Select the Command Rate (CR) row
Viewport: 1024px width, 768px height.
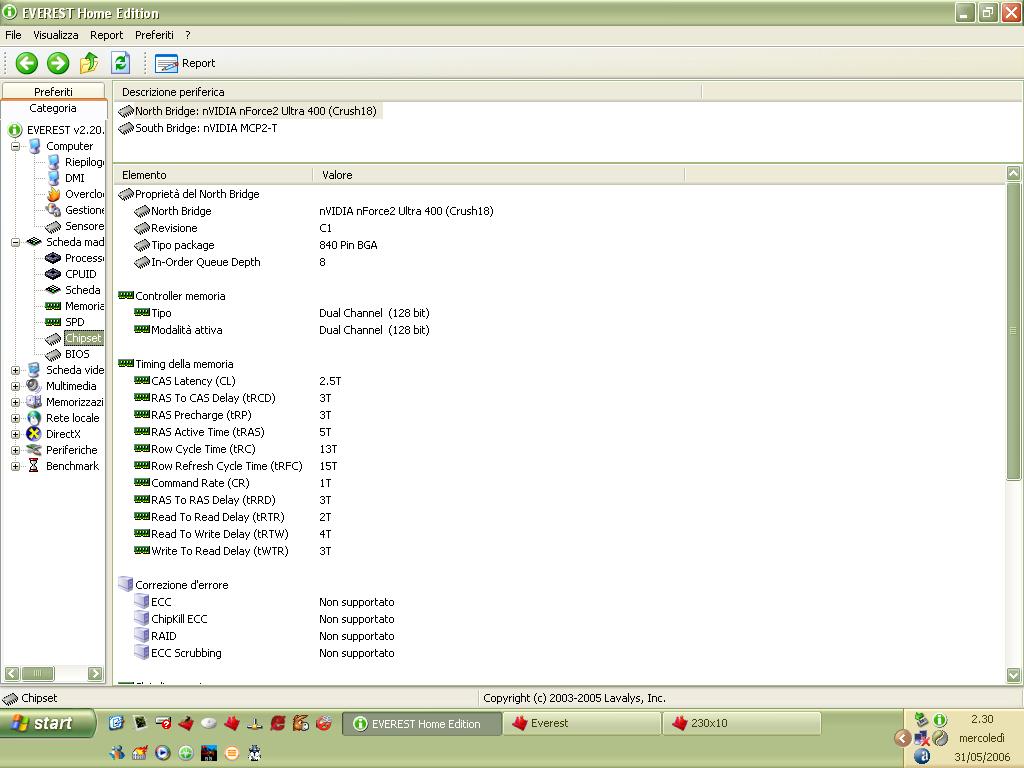233,483
